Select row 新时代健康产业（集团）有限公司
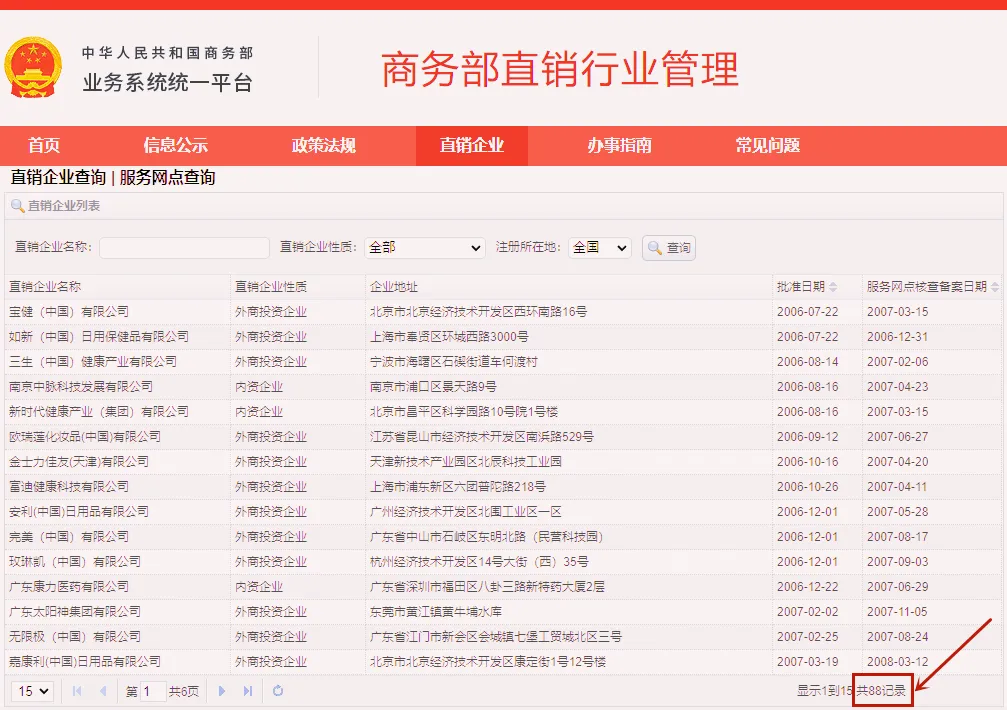1007x710 pixels. coord(504,412)
